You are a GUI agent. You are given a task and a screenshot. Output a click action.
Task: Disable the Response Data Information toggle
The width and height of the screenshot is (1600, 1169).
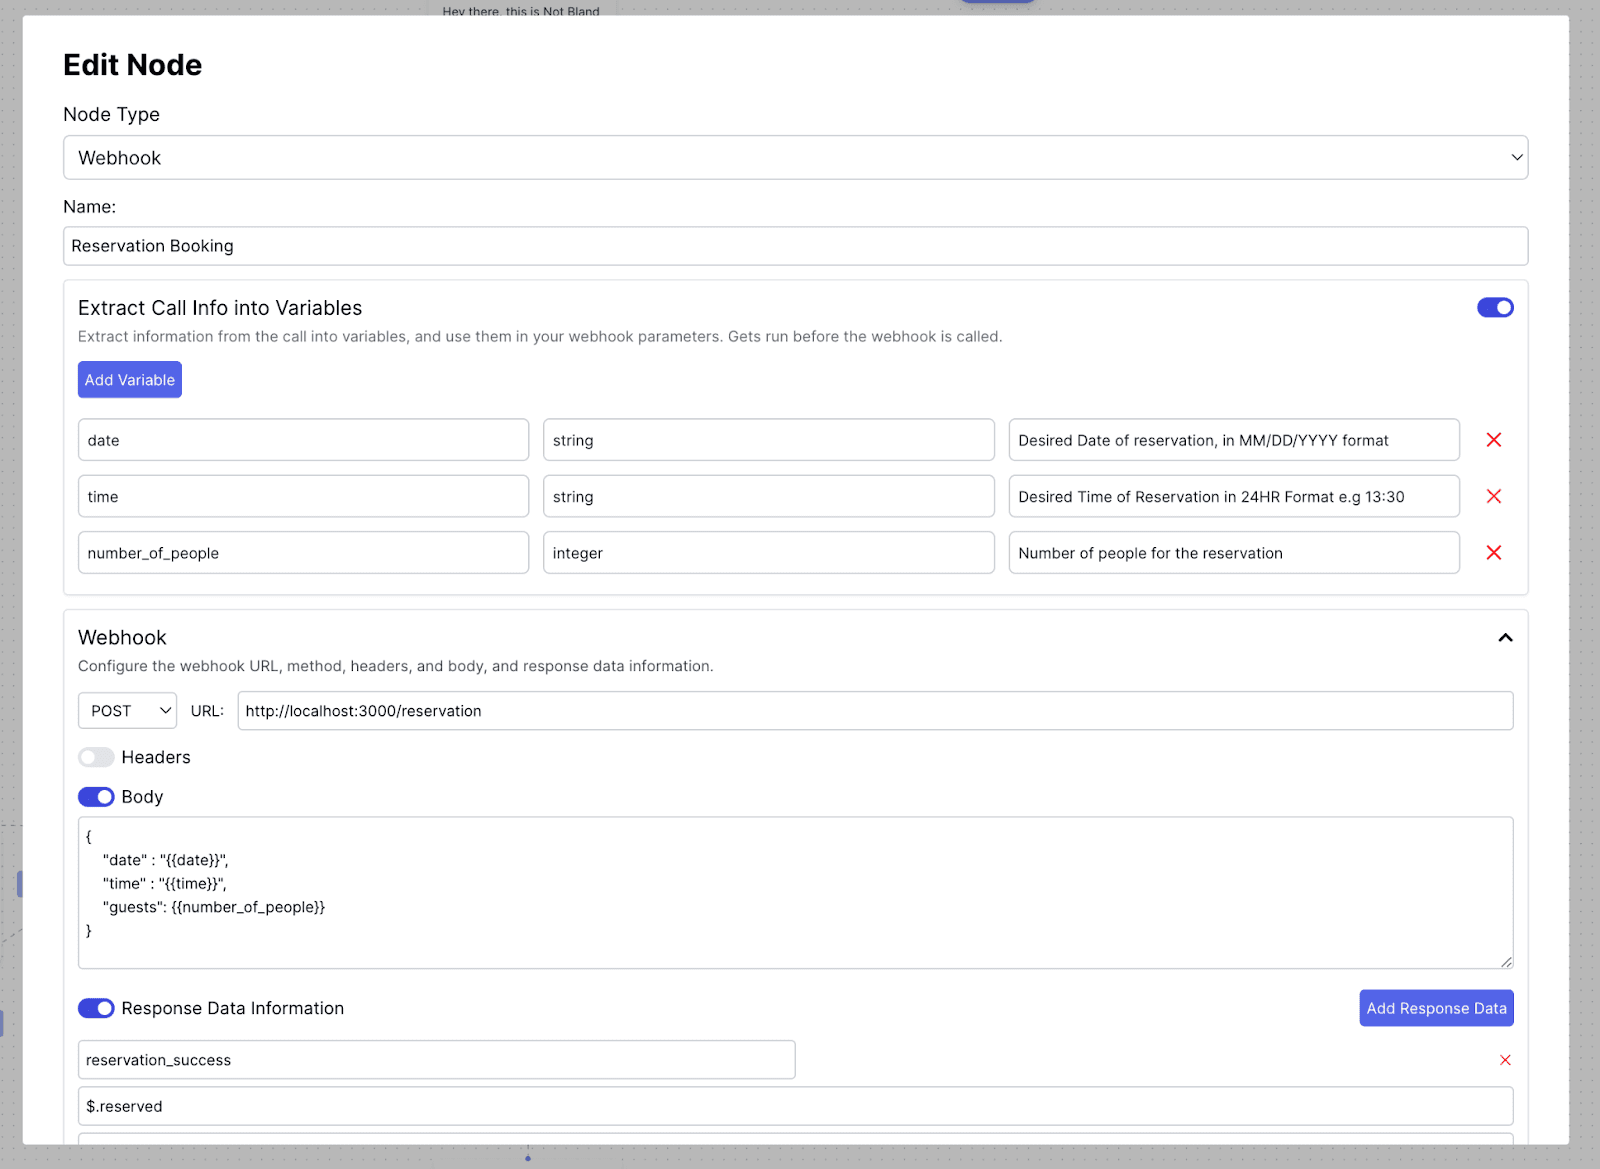point(96,1008)
